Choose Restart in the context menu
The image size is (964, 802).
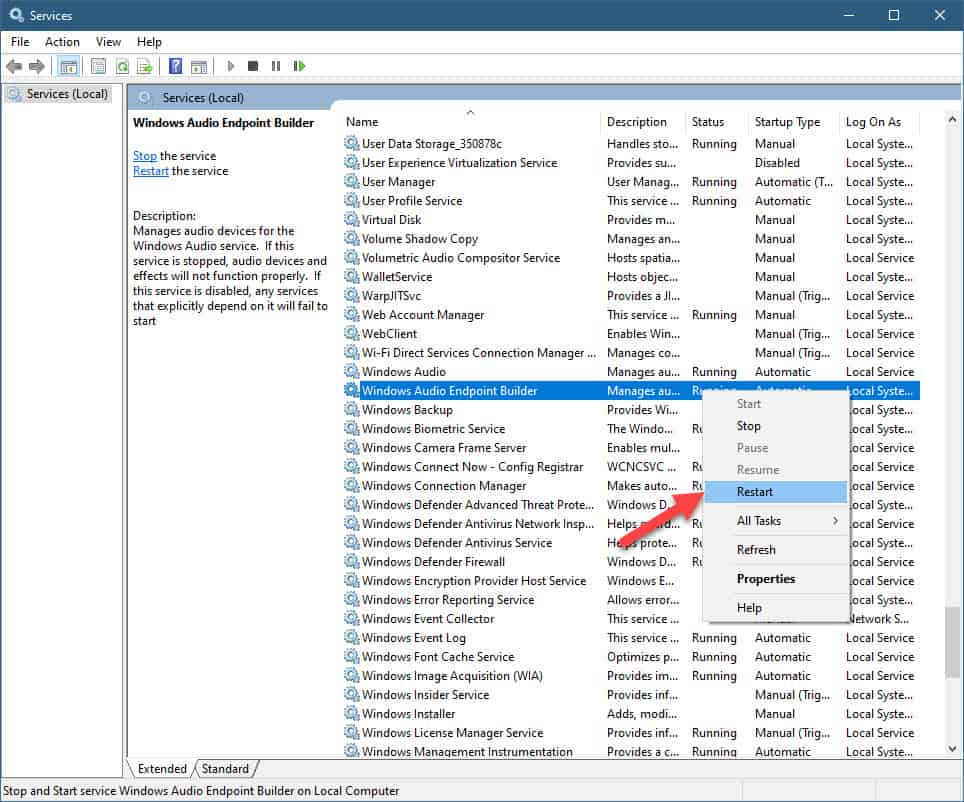point(775,492)
